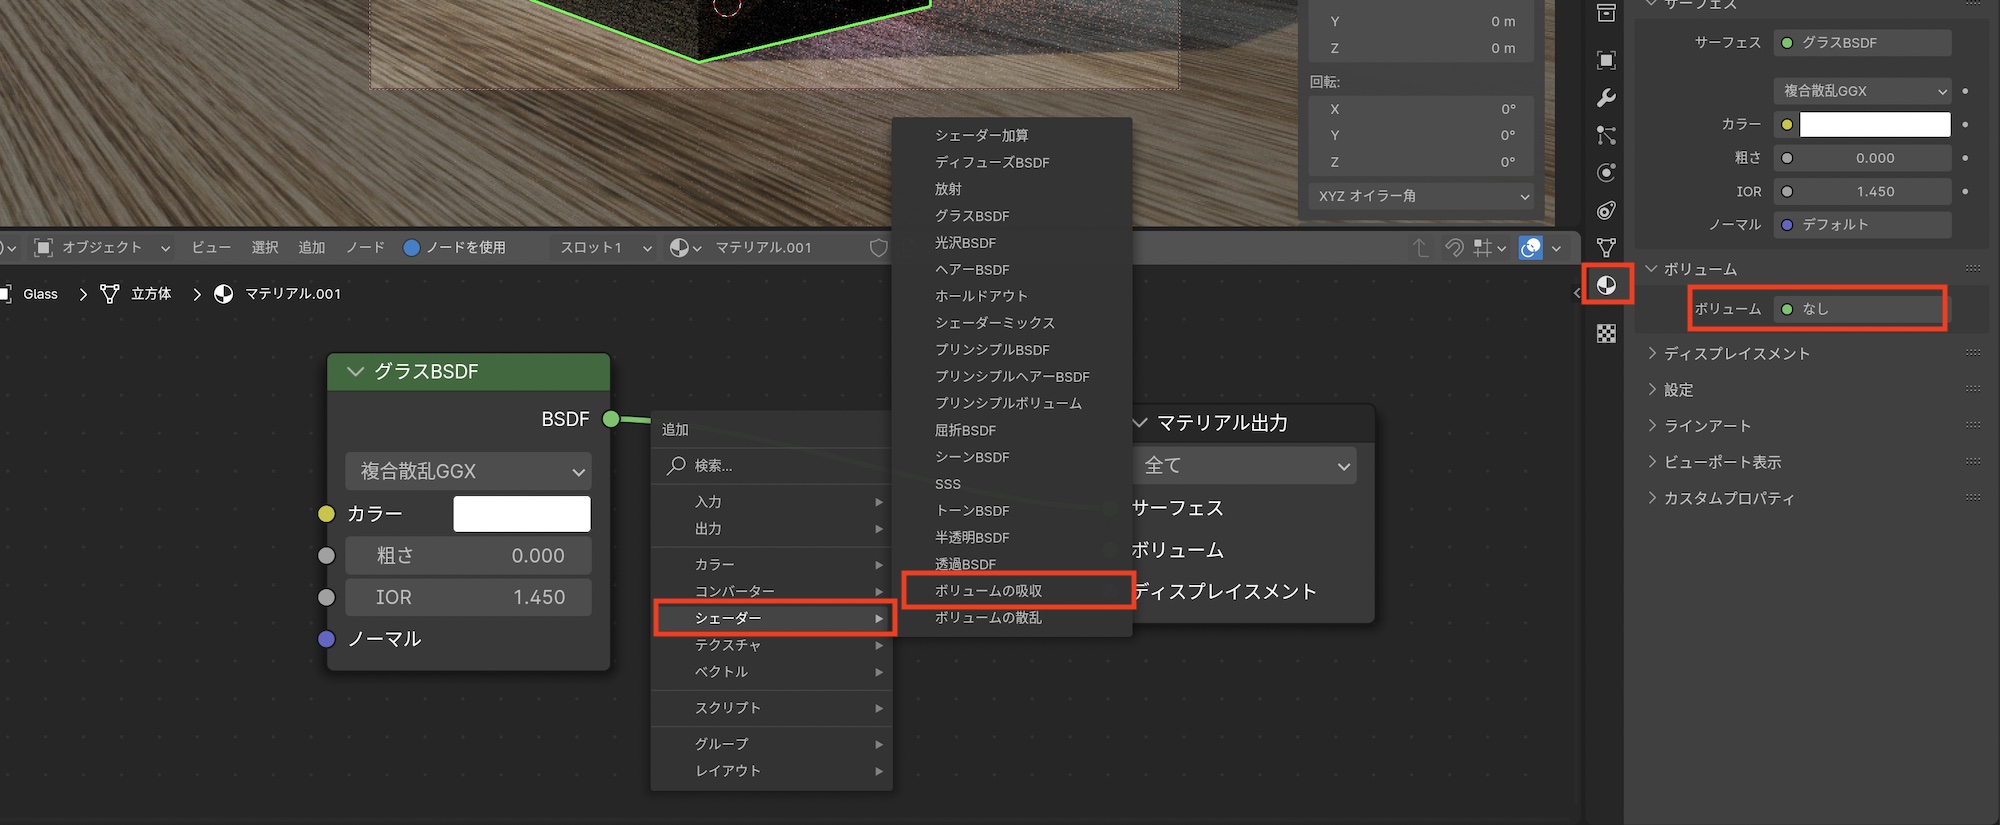Click the サーフェス 'グラスBSDF' button
Screen dimensions: 2000x825
click(1860, 43)
